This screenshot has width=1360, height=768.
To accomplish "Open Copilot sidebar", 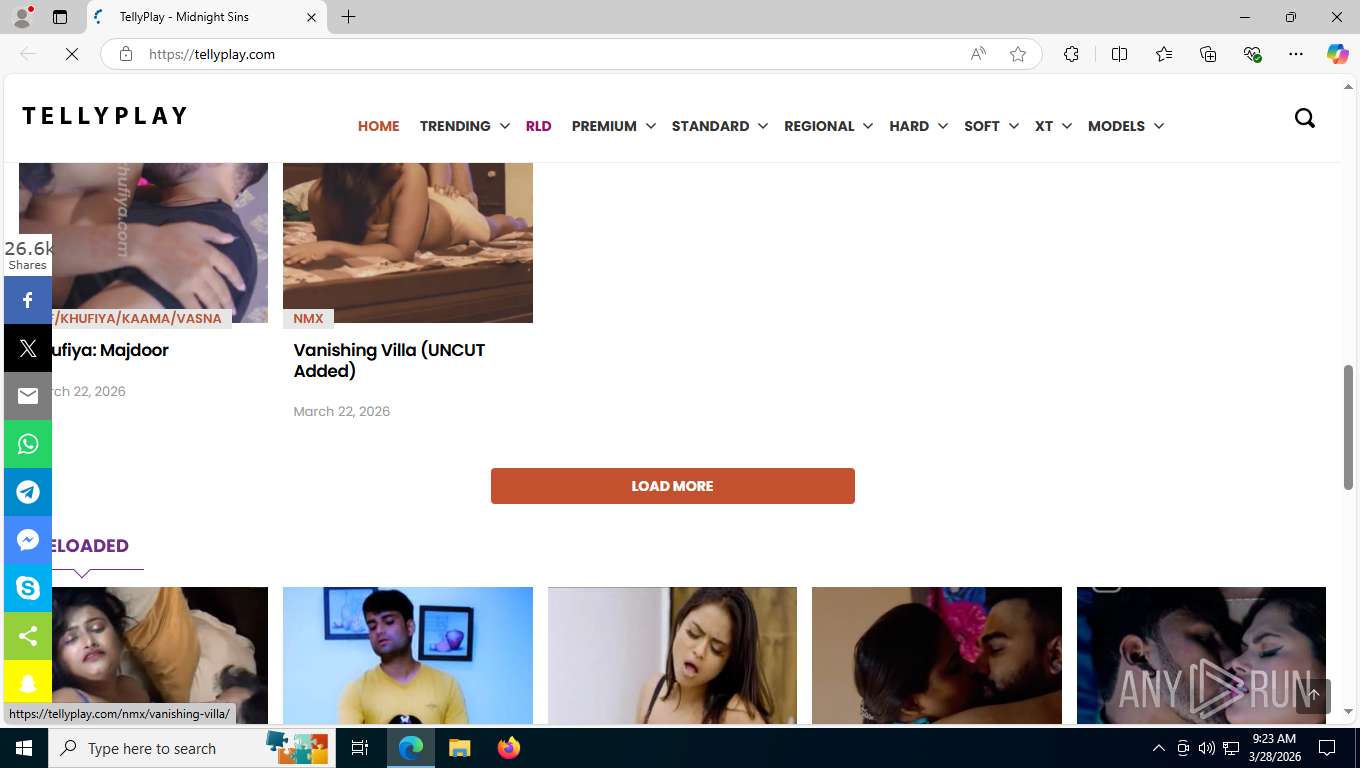I will click(1338, 54).
